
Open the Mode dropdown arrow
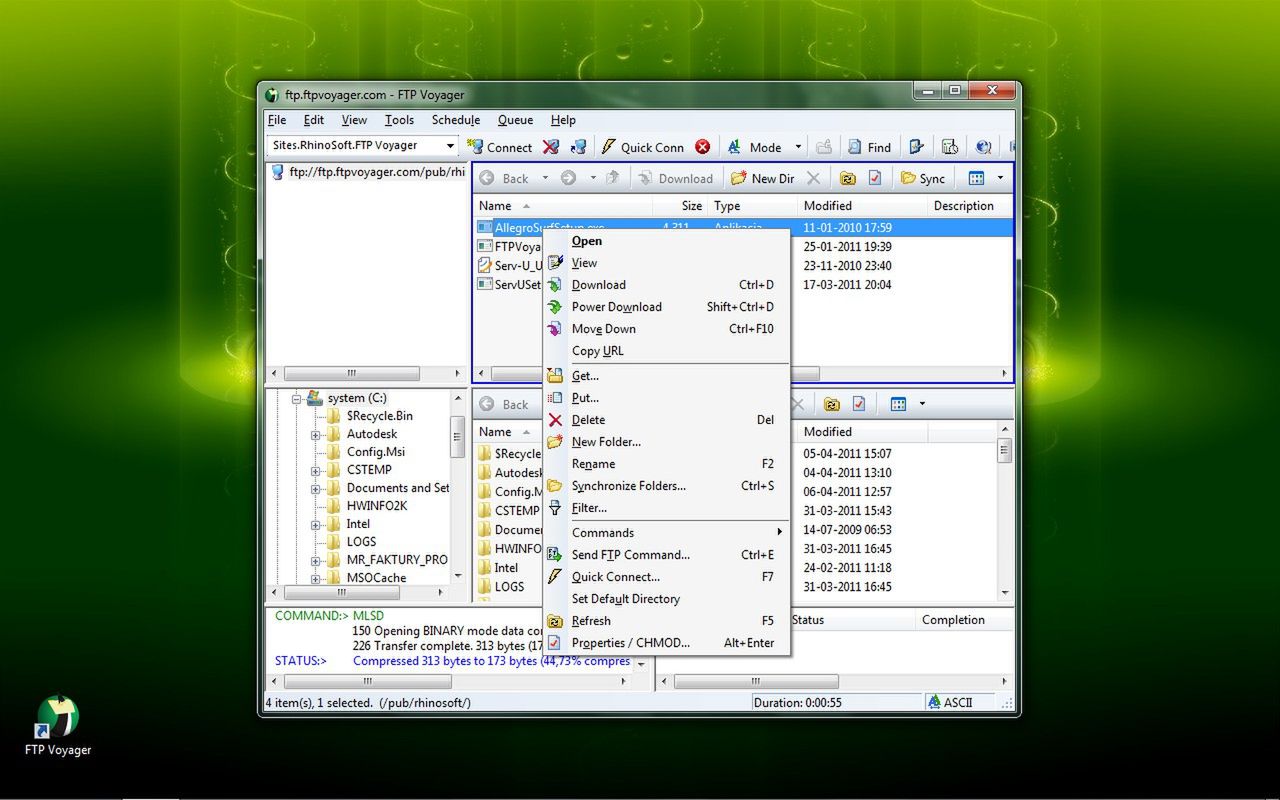798,147
